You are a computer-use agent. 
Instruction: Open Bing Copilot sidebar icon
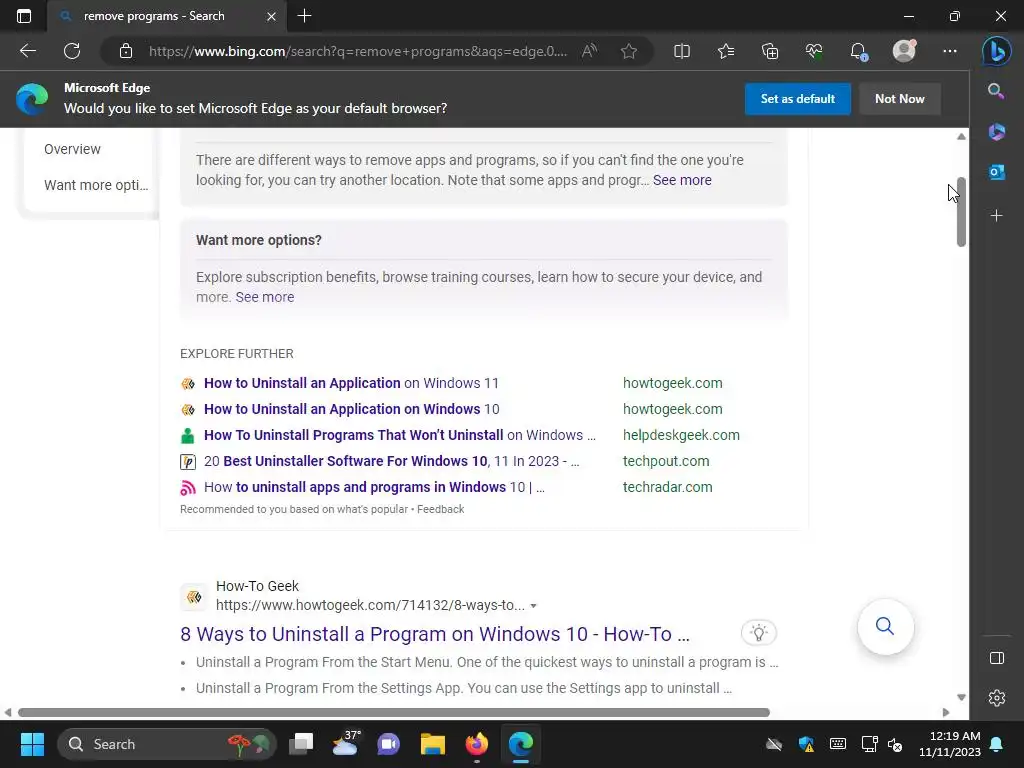(x=997, y=51)
